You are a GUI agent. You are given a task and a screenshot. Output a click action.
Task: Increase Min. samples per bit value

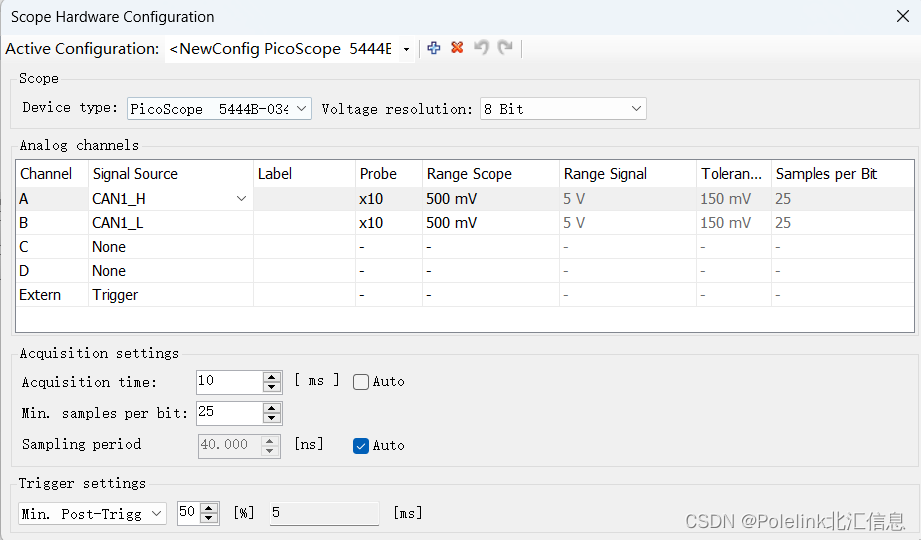(x=271, y=408)
